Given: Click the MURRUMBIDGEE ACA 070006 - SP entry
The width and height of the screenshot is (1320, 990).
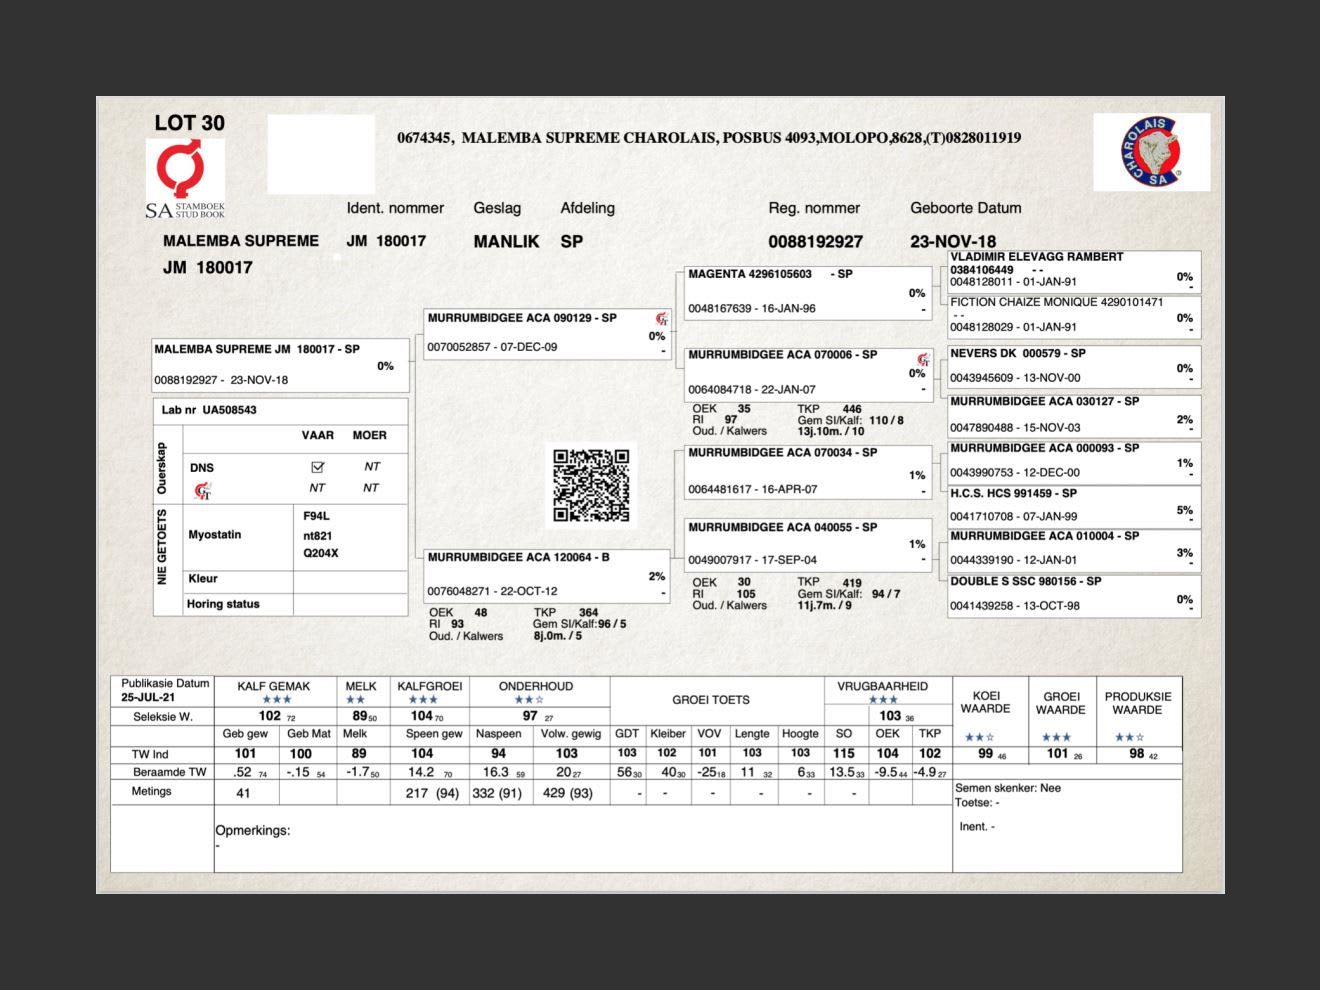Looking at the screenshot, I should [808, 373].
